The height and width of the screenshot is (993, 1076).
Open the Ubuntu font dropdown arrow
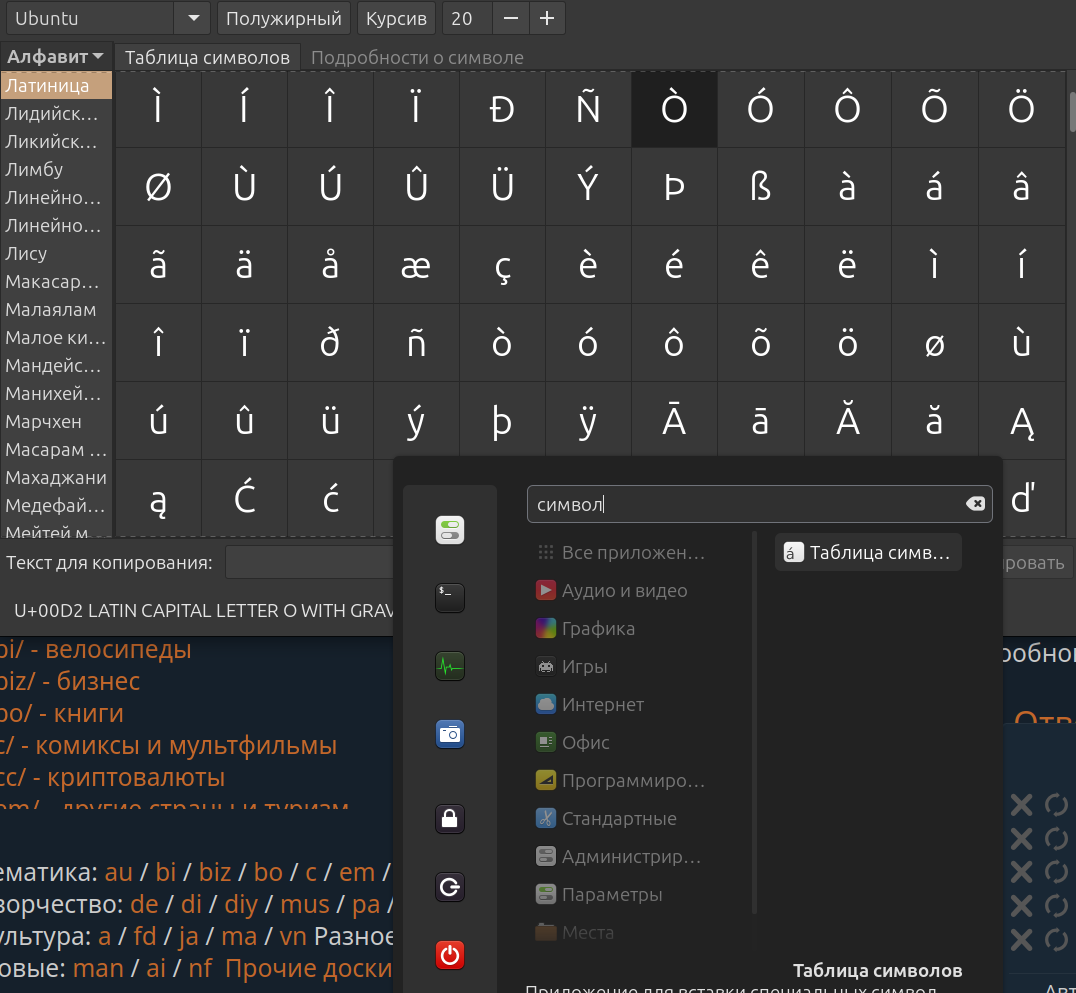[x=194, y=18]
